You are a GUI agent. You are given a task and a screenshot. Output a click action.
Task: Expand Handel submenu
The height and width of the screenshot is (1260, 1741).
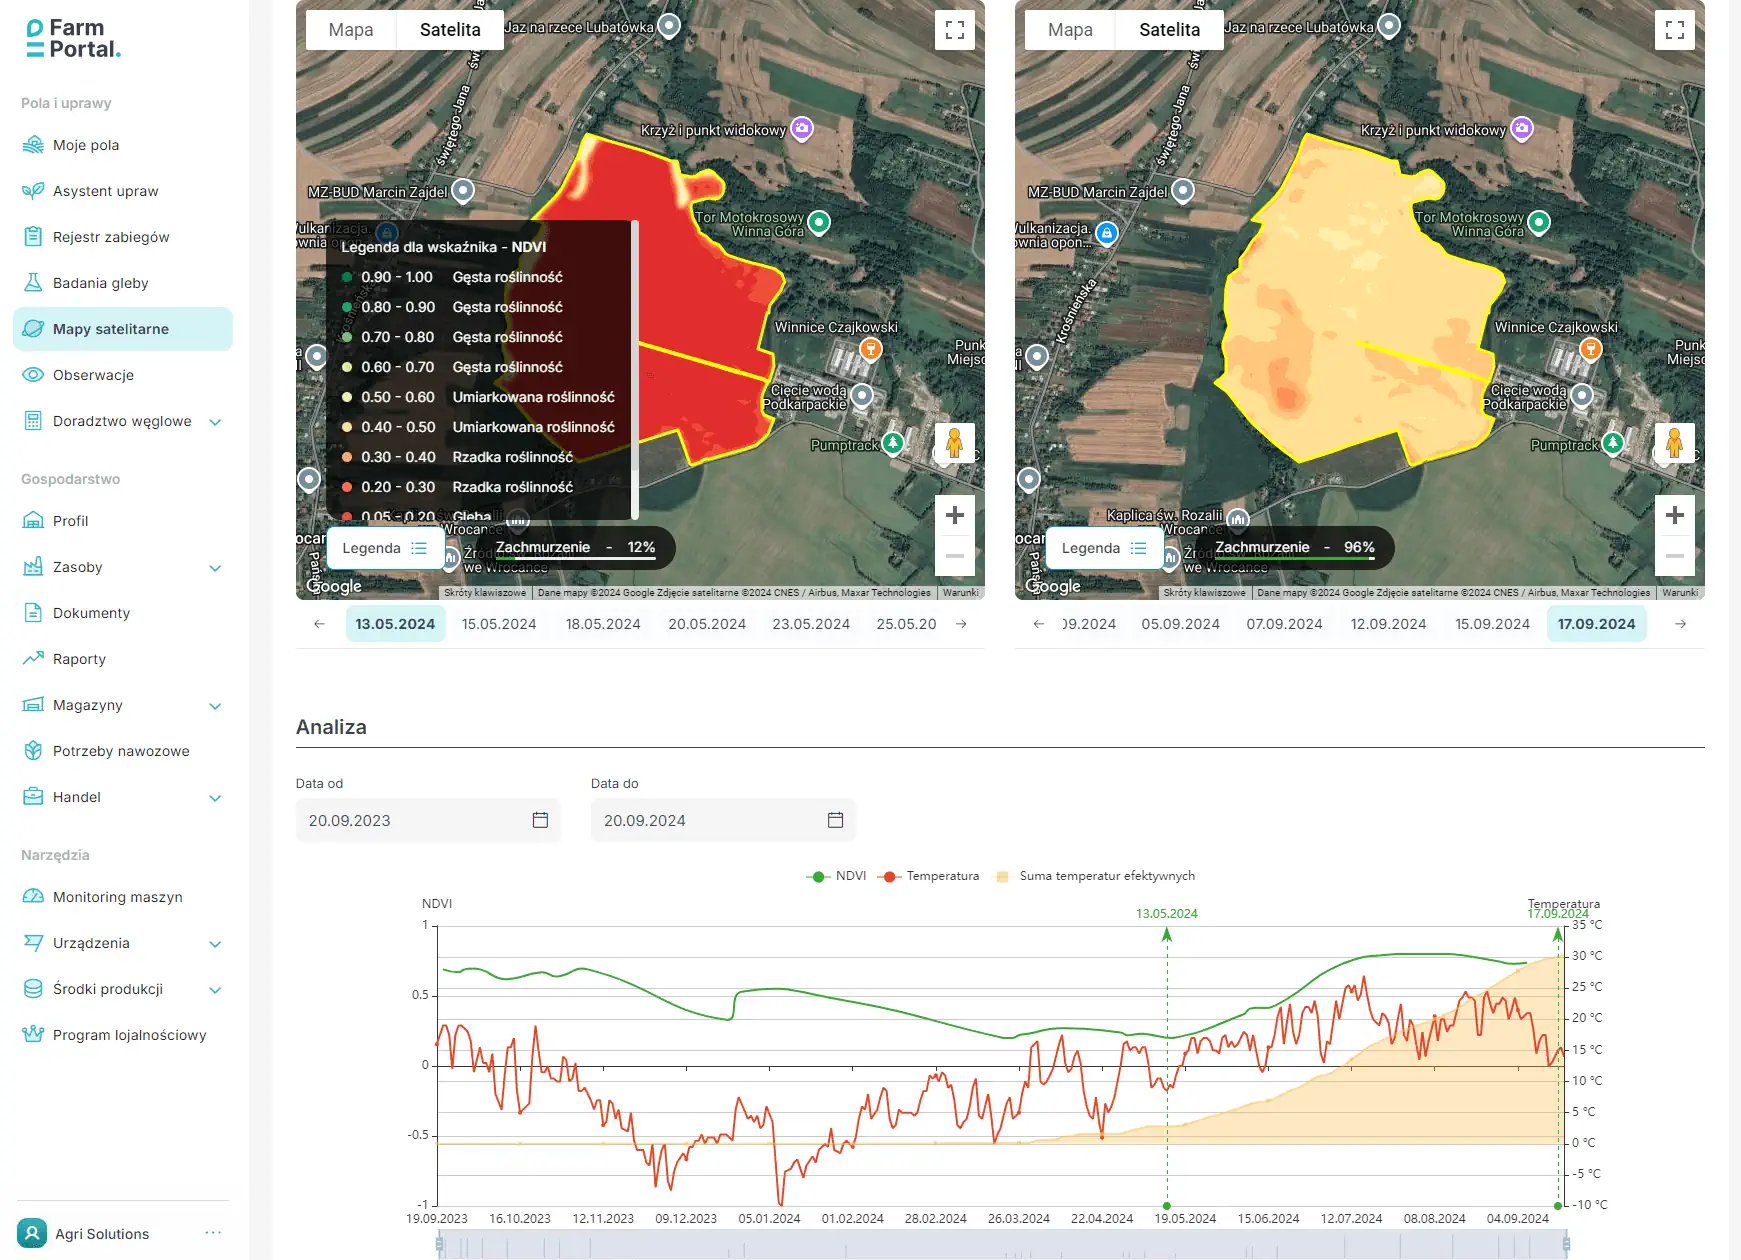[215, 798]
